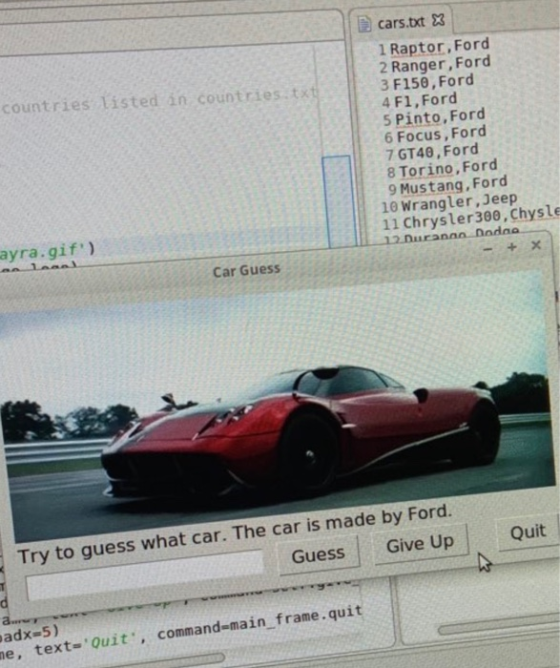The height and width of the screenshot is (668, 560).
Task: Click the Chrysler300 line in cars.txt
Action: pyautogui.click(x=481, y=218)
